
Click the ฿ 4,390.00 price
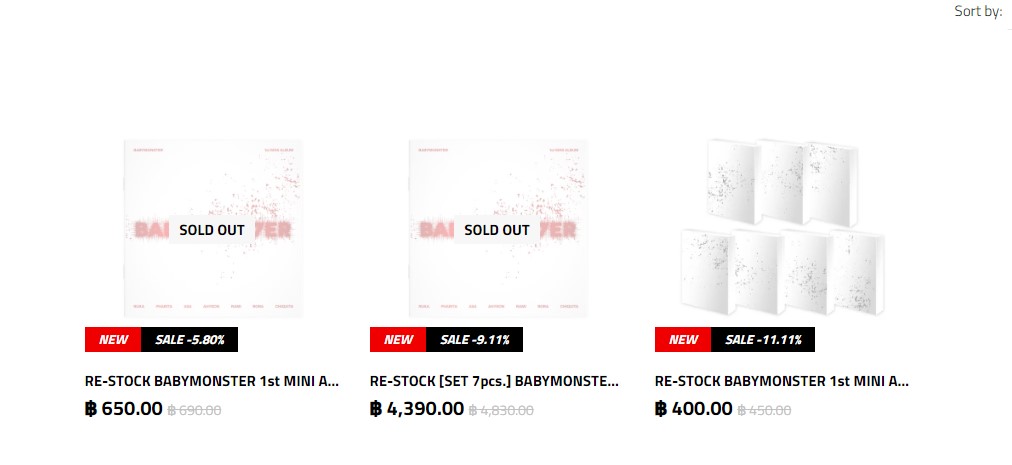[x=417, y=409]
